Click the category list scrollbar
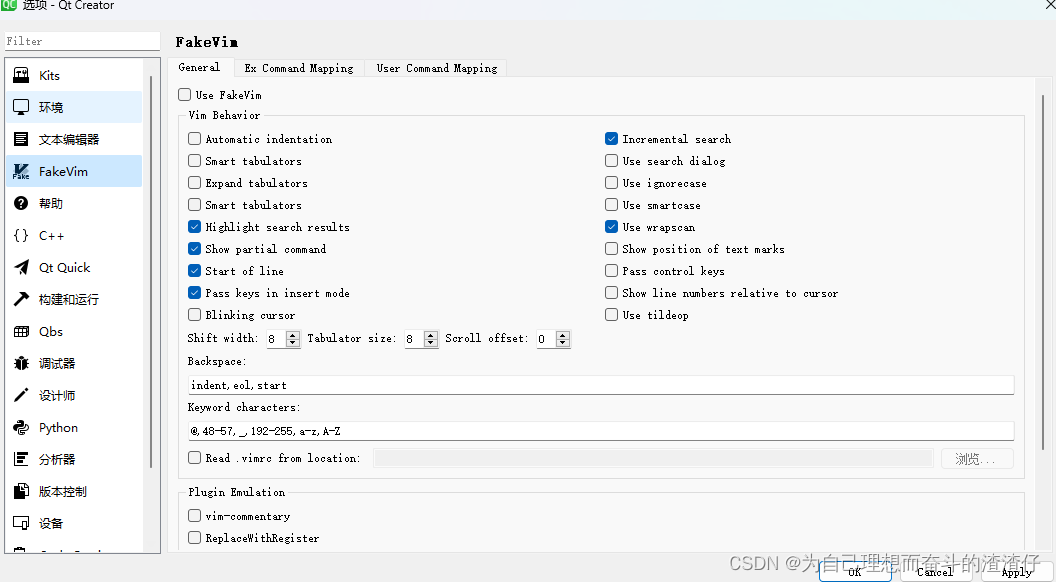The height and width of the screenshot is (582, 1056). click(152, 272)
